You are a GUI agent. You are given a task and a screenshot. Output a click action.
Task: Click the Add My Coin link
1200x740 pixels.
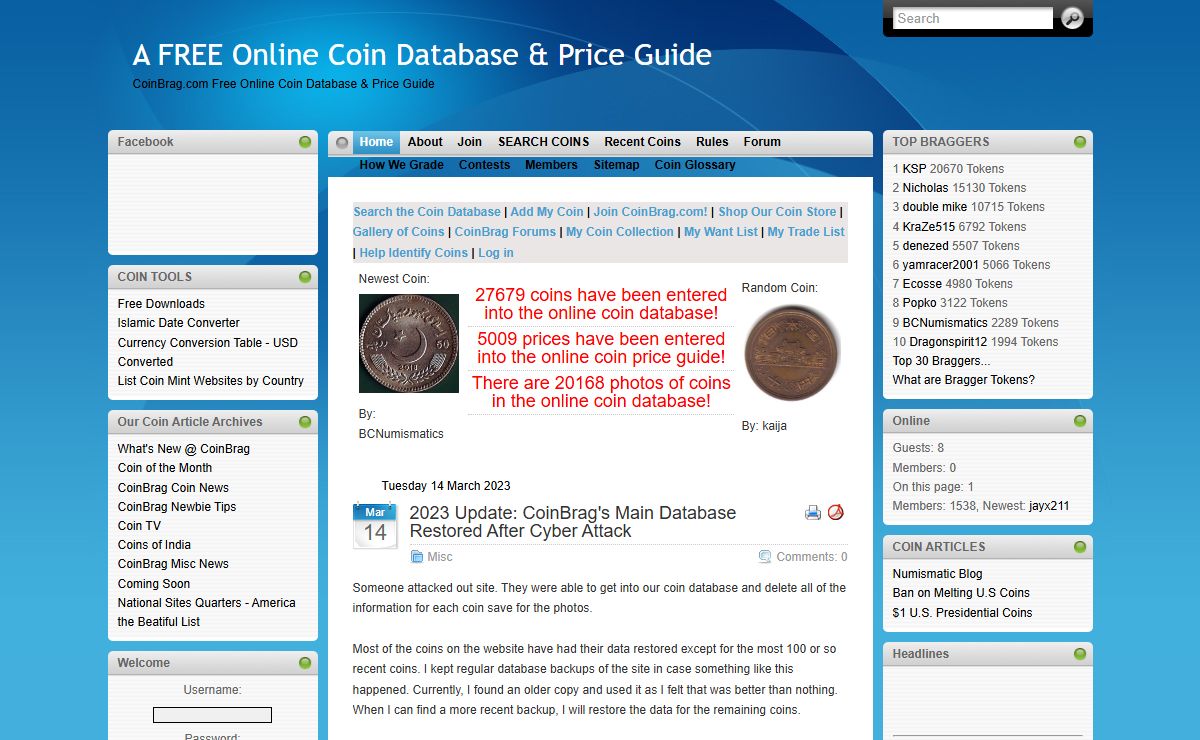547,212
